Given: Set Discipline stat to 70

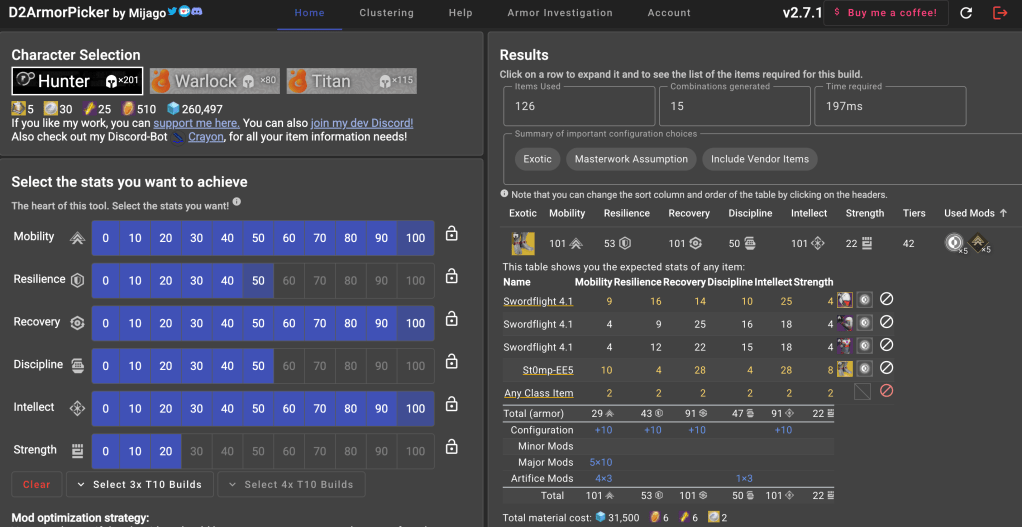Looking at the screenshot, I should (x=320, y=366).
